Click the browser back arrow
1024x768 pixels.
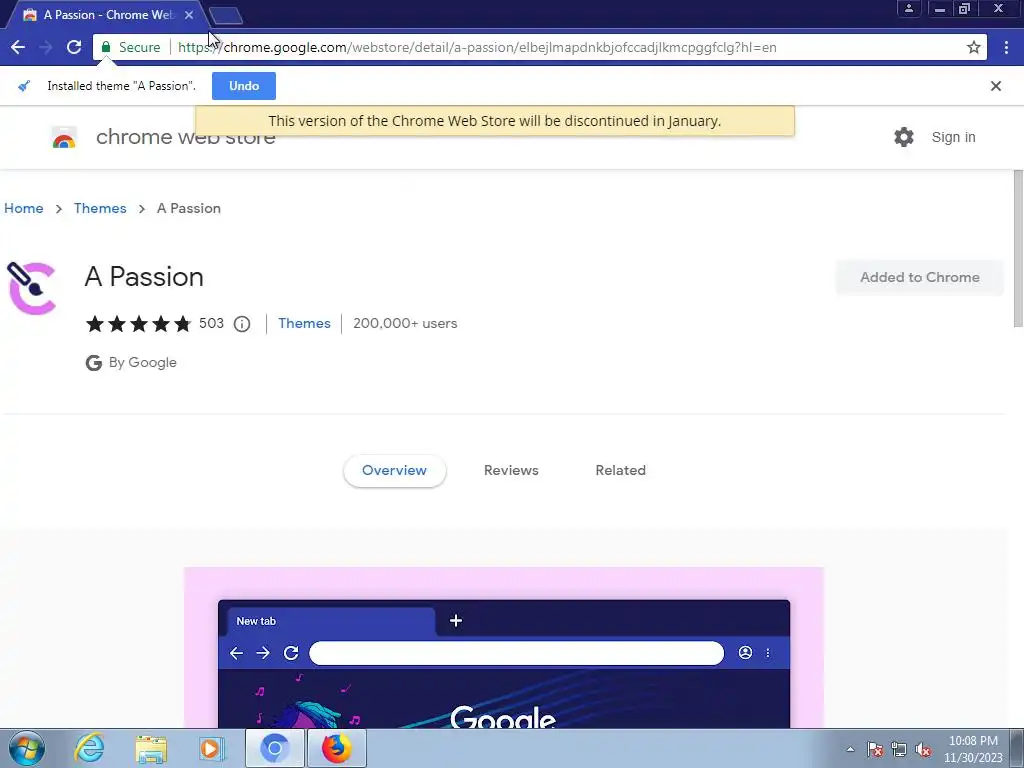pos(18,47)
